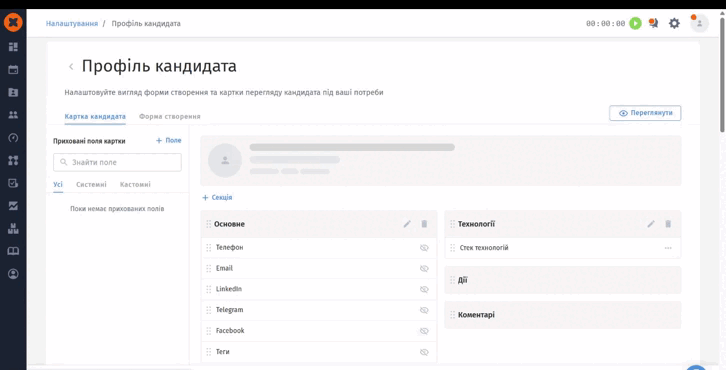Image resolution: width=726 pixels, height=370 pixels.
Task: Hide the Email field with eye icon
Action: pos(424,269)
